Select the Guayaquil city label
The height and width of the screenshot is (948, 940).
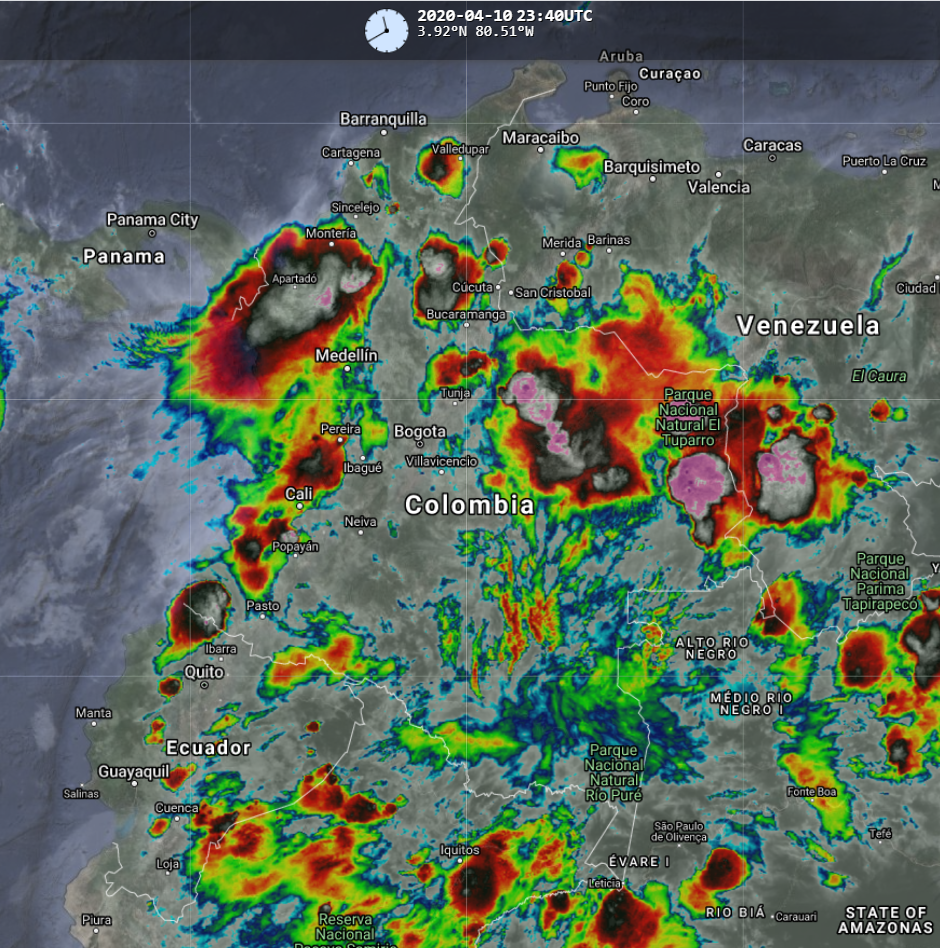tap(134, 771)
